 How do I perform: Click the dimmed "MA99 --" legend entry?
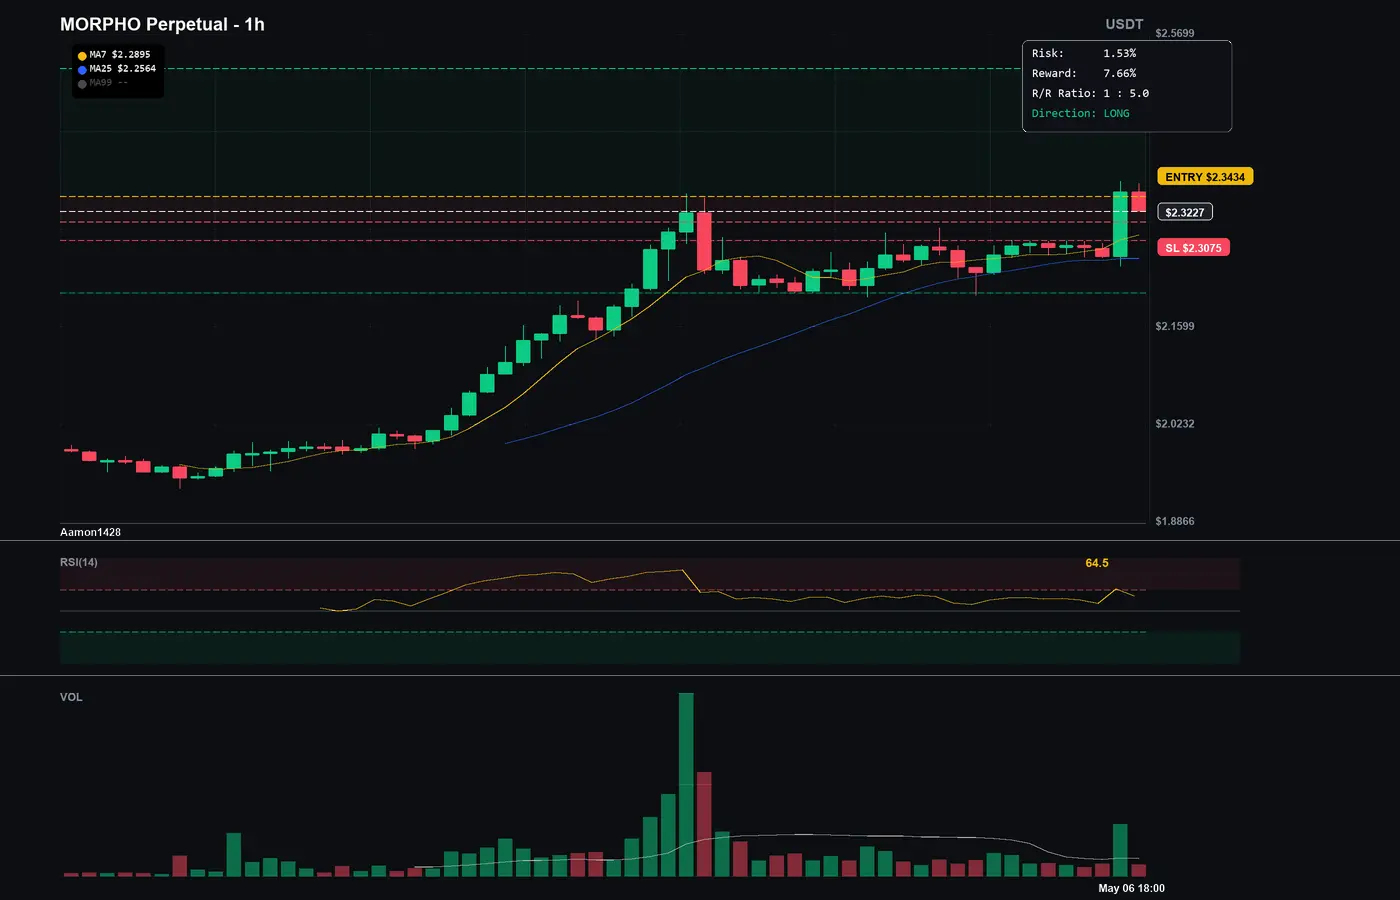(x=108, y=83)
